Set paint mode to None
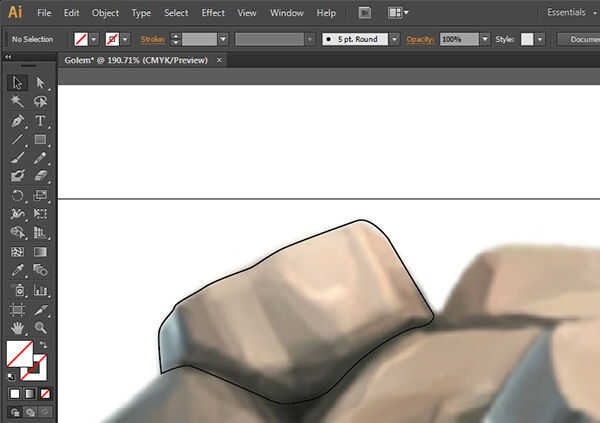Screen dimensions: 600x423 [x=45, y=394]
